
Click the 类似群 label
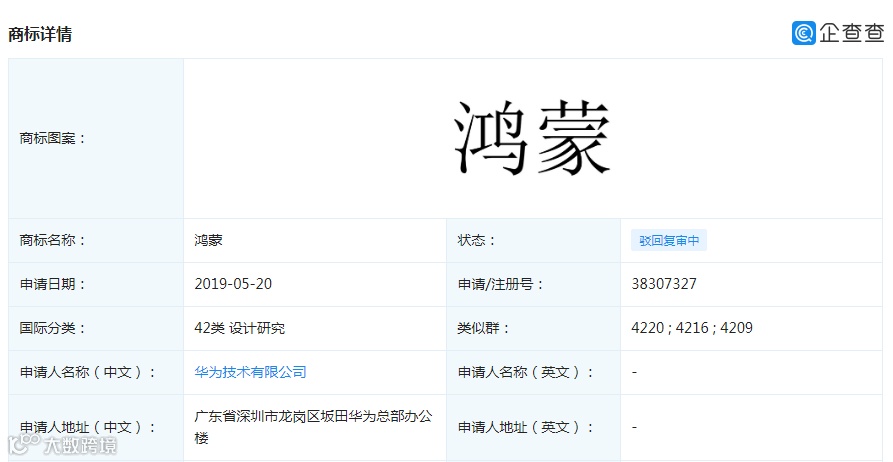484,328
